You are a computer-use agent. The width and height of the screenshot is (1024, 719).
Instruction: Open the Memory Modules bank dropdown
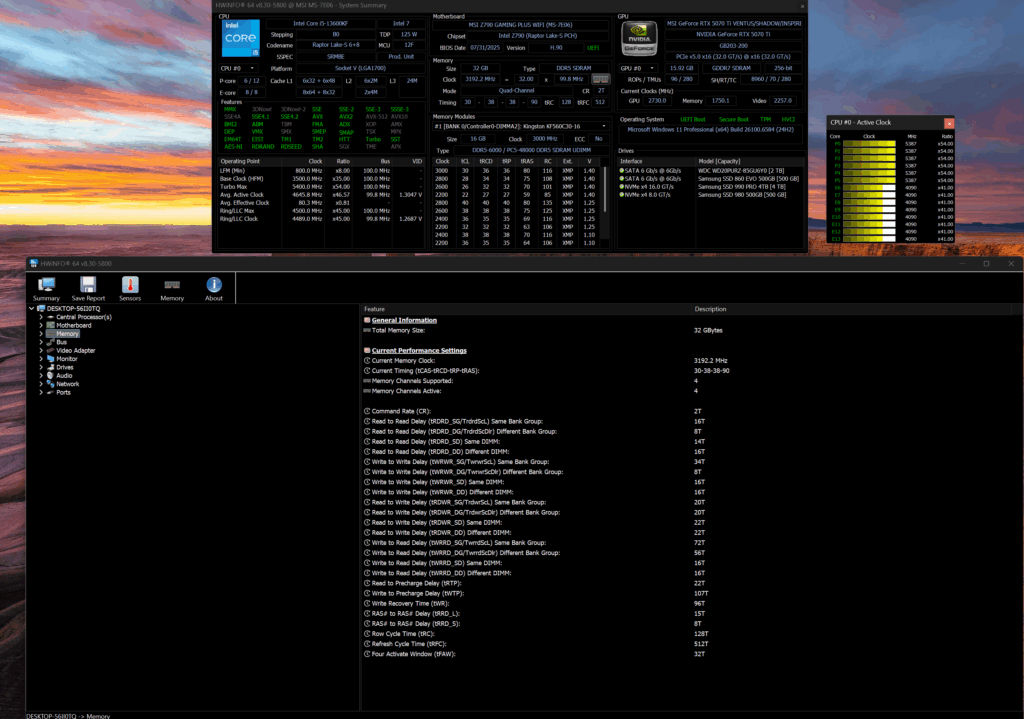(520, 126)
